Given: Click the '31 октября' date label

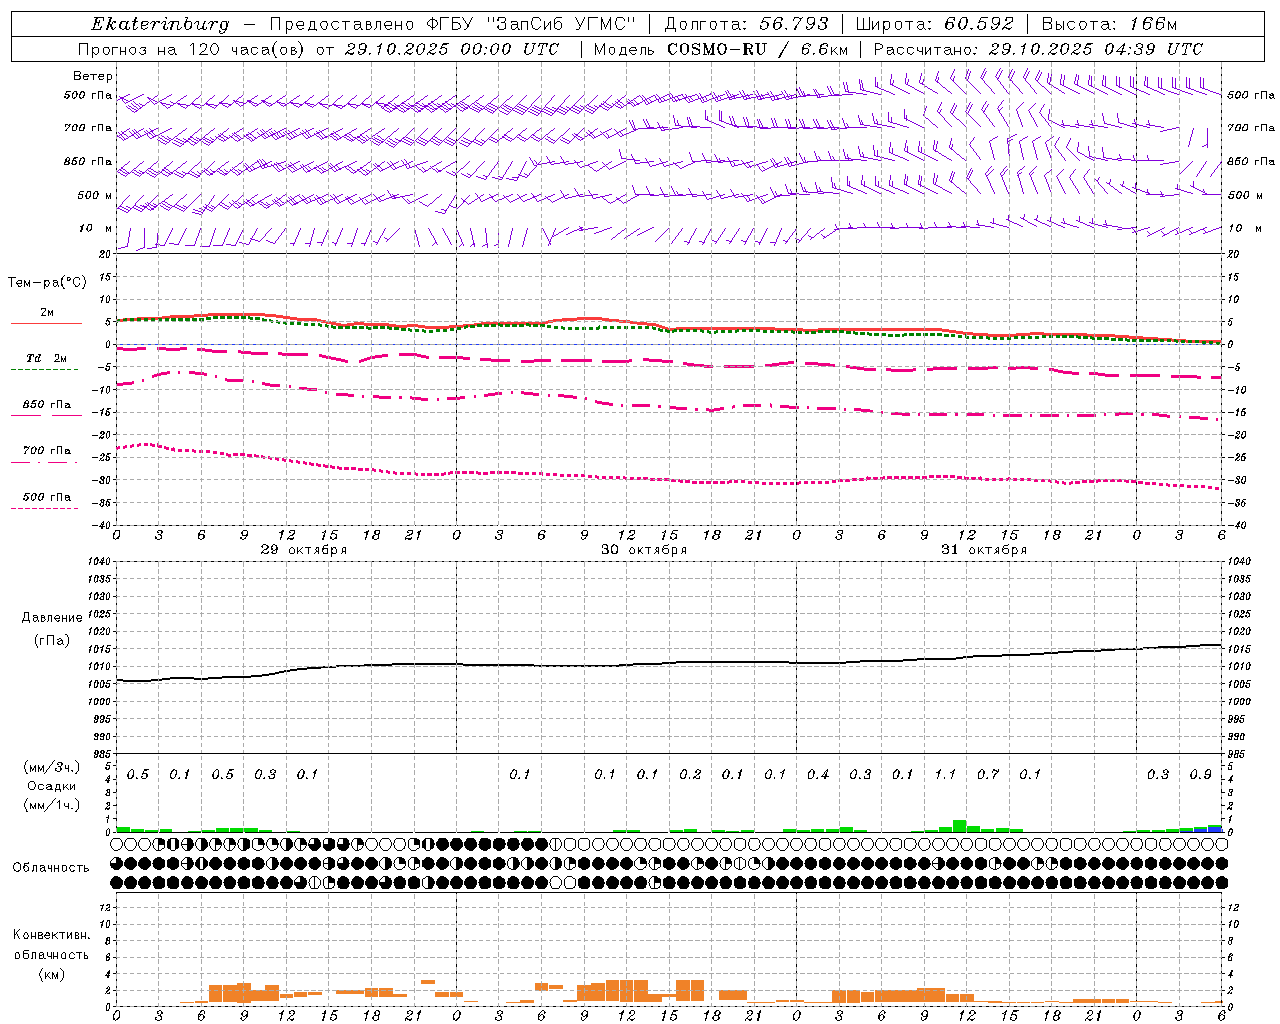Looking at the screenshot, I should 984,550.
